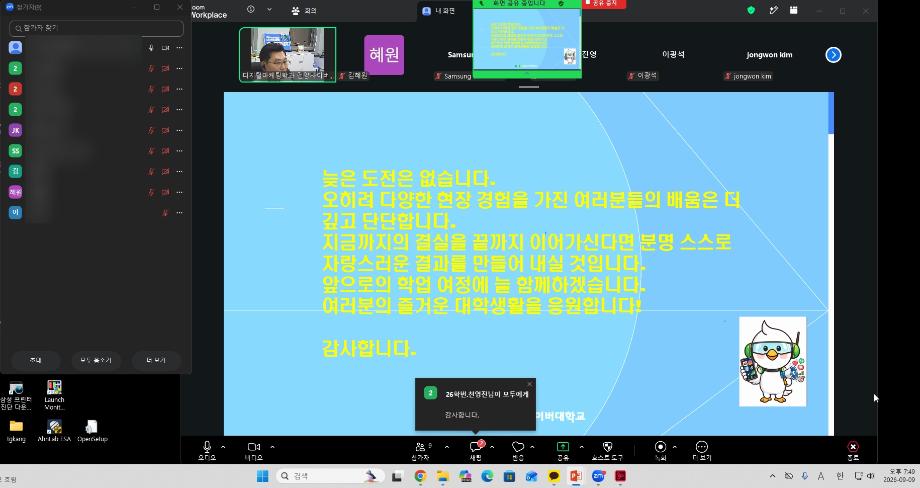Click the participant search field
Screen dimensions: 920x488
[96, 28]
